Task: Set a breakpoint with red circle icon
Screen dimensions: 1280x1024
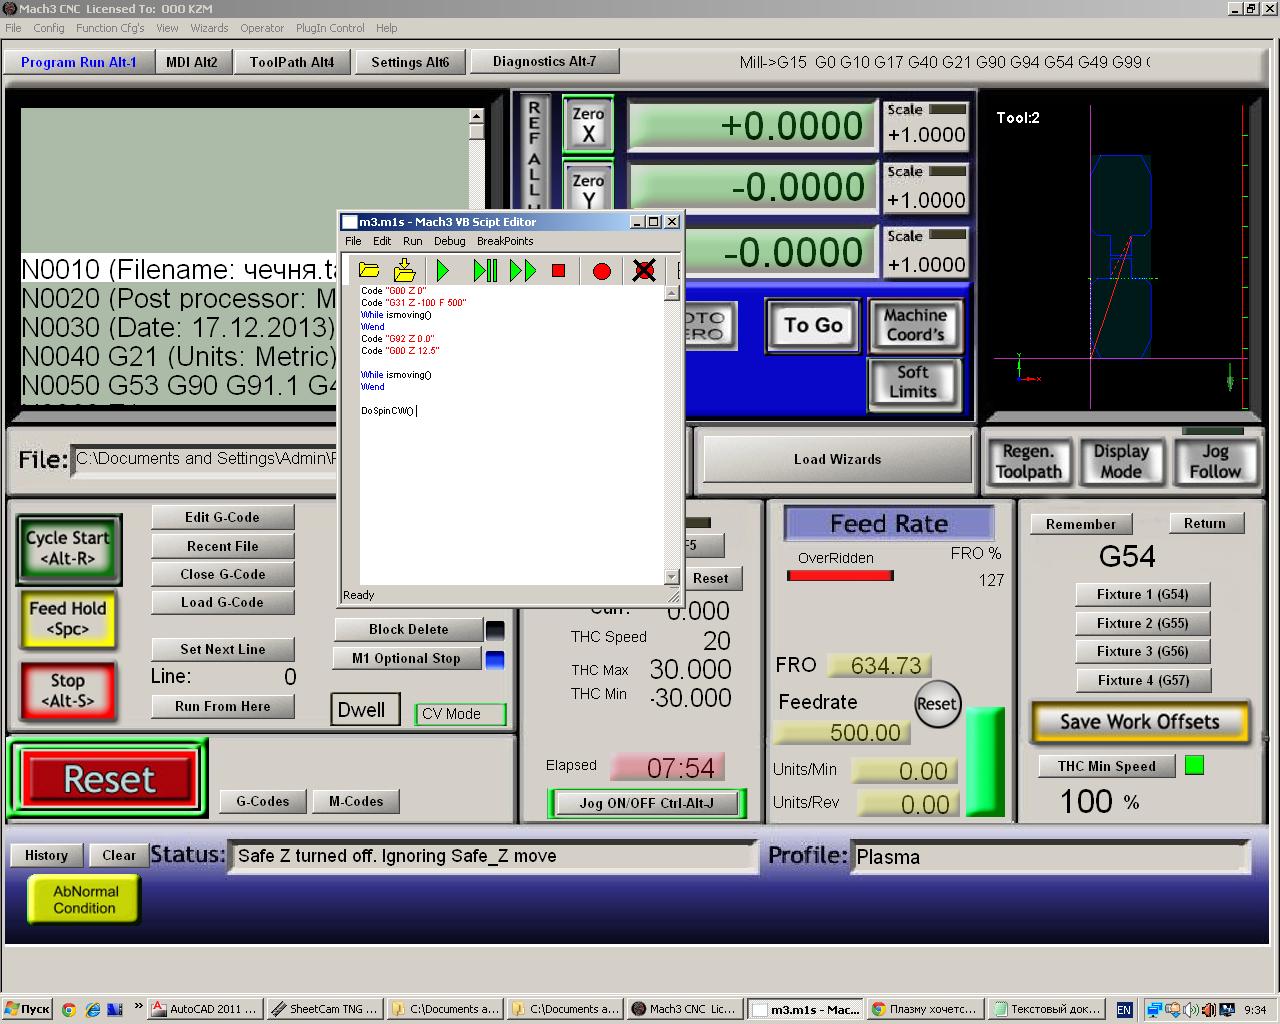Action: click(602, 270)
